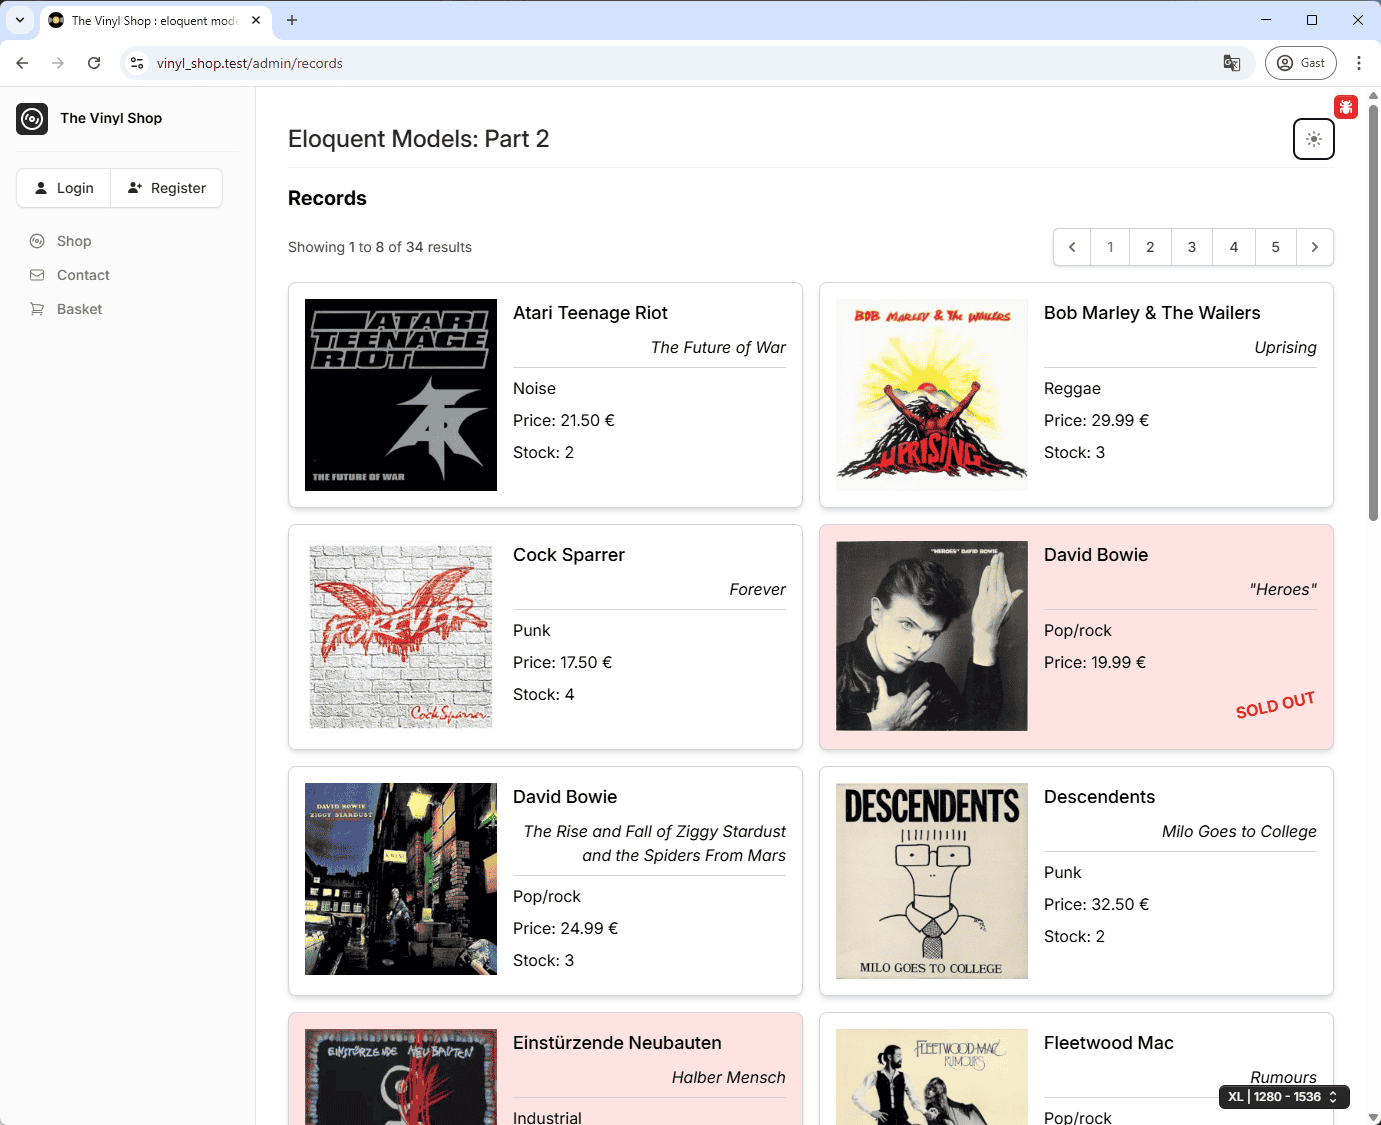Close The Vinyl Shop tab
Screen dimensions: 1381x1125
pos(256,20)
